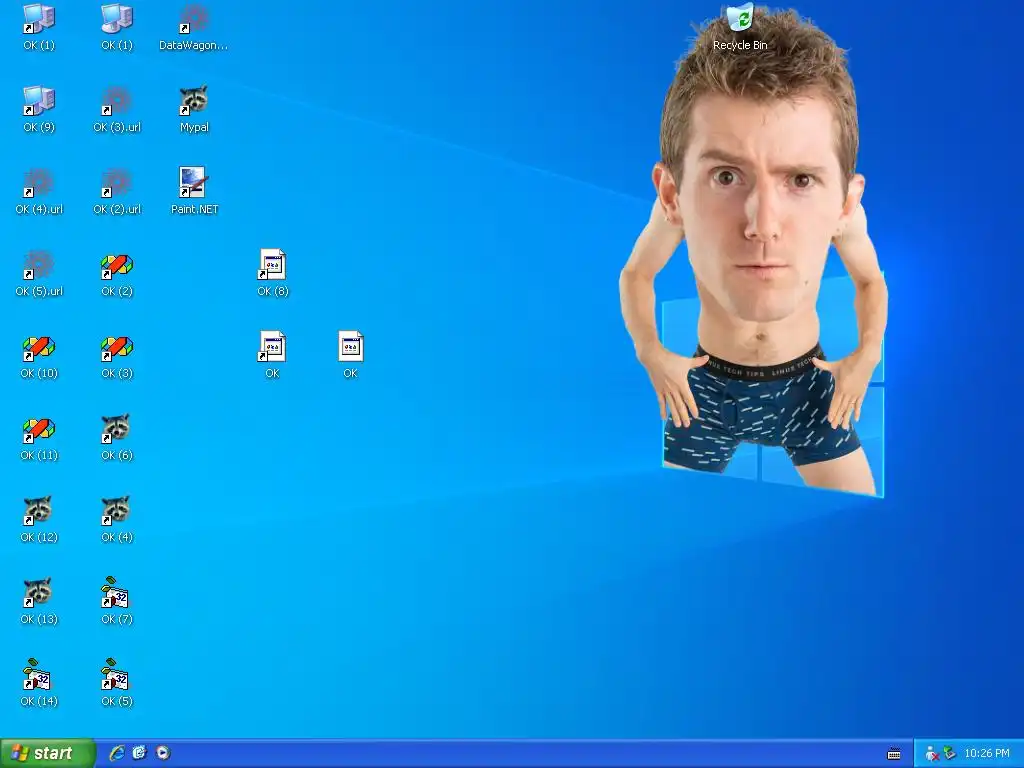Viewport: 1024px width, 768px height.
Task: Click the raccoon shortcut labeled OK (4)
Action: coord(117,519)
